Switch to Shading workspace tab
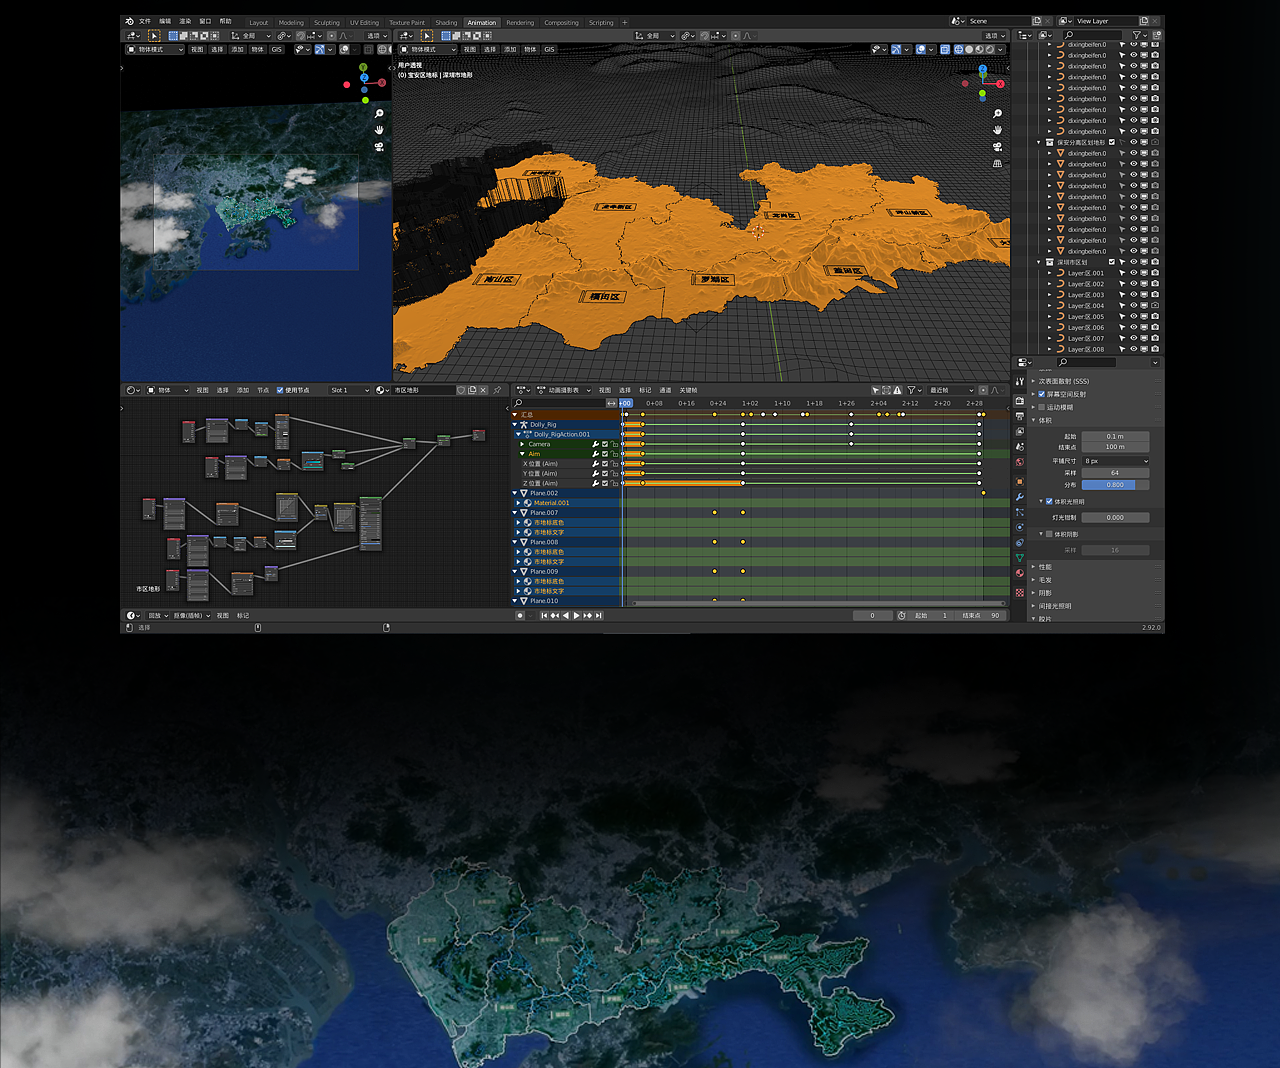This screenshot has height=1068, width=1280. pyautogui.click(x=446, y=22)
